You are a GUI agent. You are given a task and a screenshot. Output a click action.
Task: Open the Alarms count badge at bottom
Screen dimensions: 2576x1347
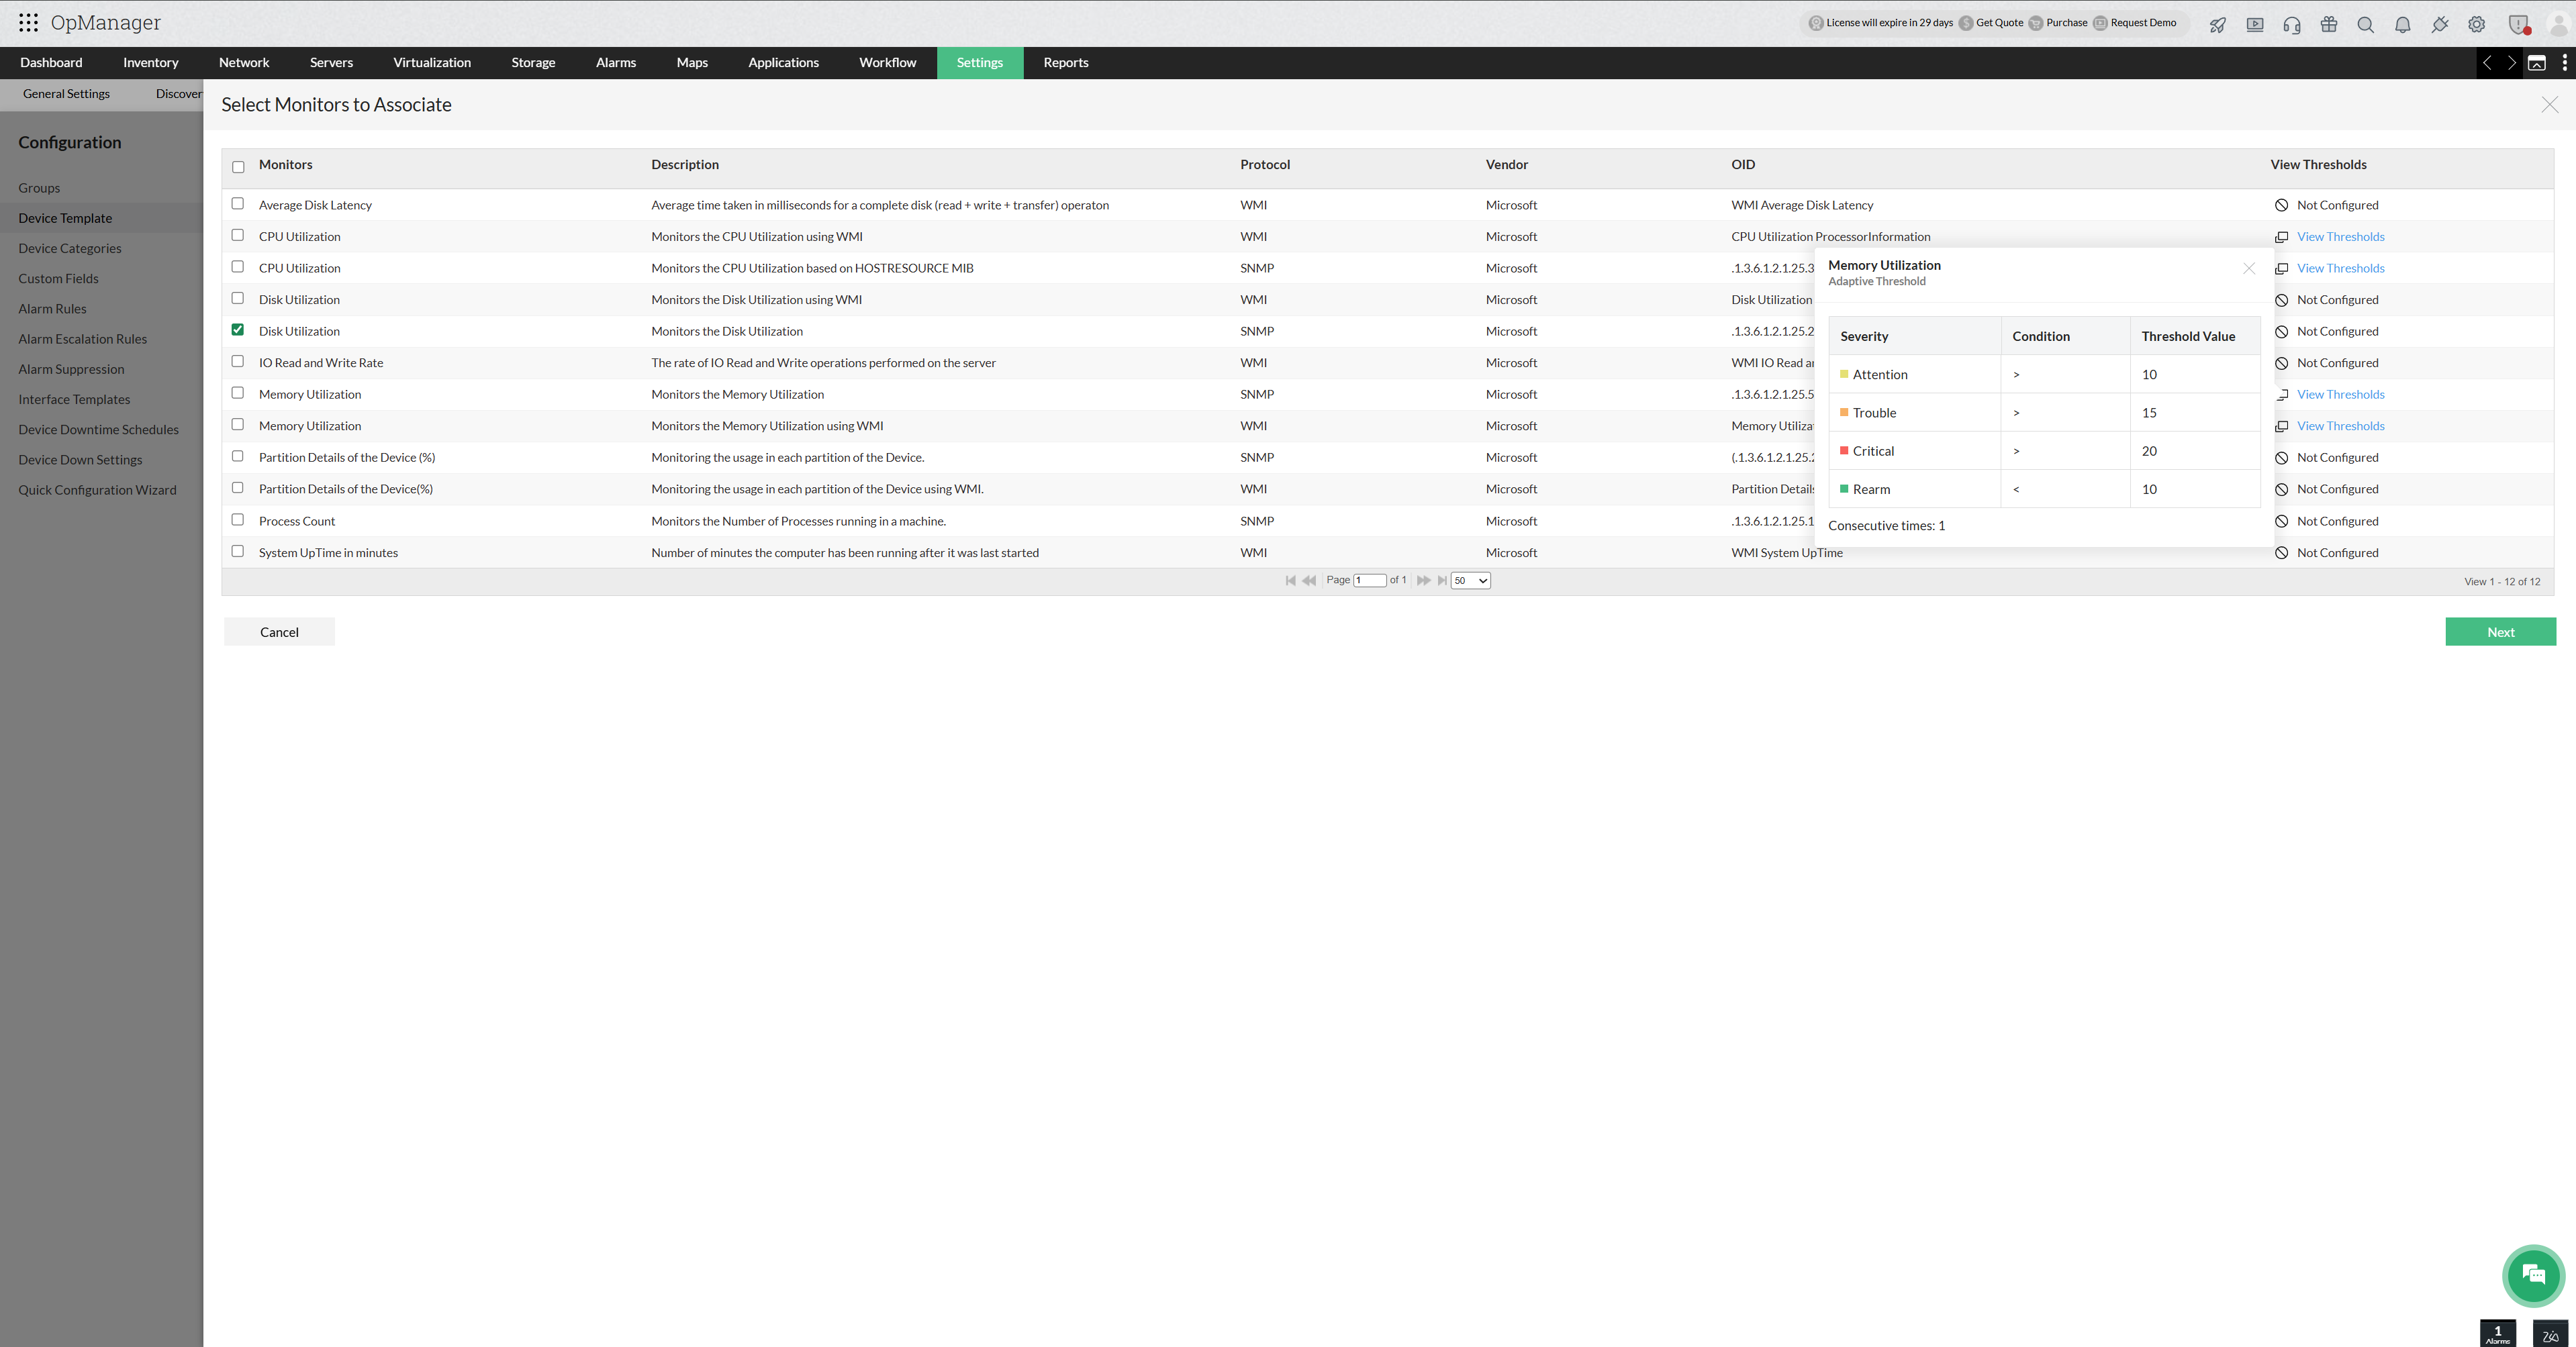coord(2497,1334)
